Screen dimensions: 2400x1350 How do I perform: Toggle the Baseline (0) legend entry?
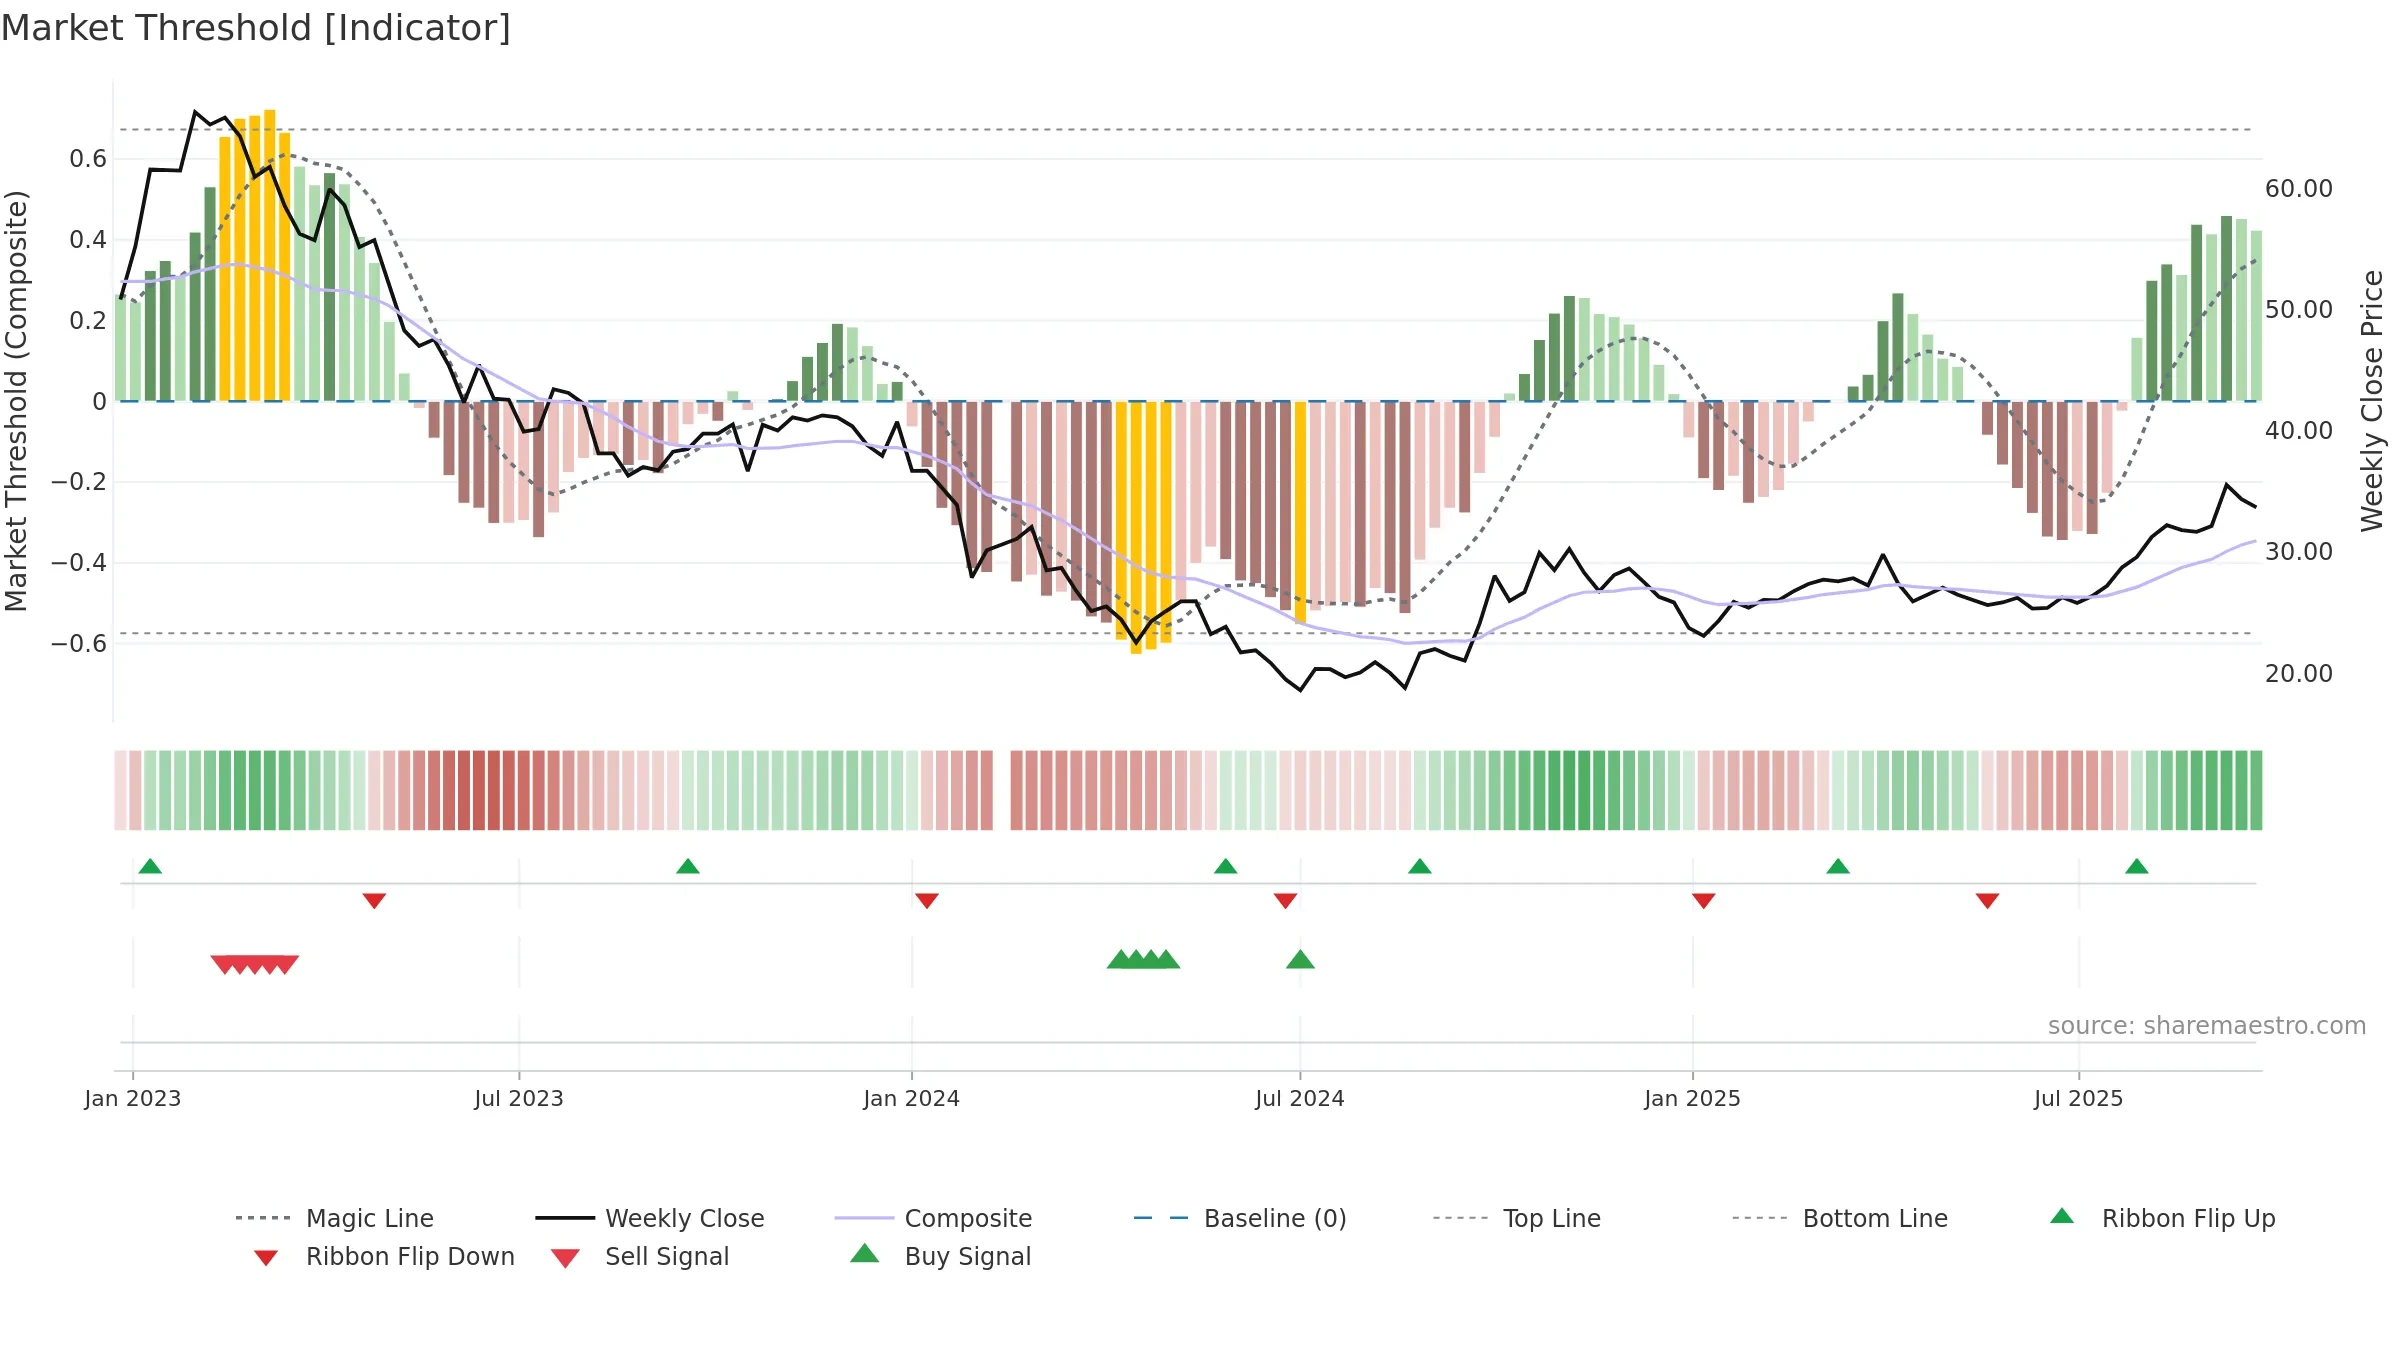1240,1218
